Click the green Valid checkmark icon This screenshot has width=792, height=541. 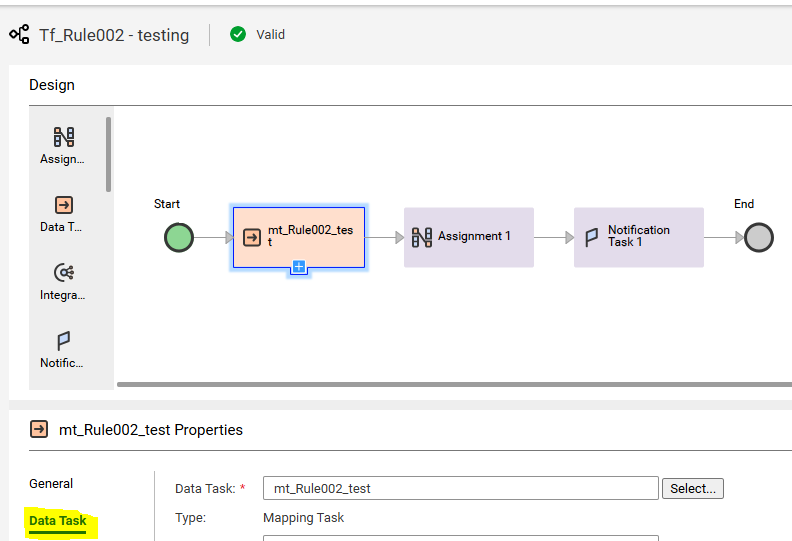point(238,34)
